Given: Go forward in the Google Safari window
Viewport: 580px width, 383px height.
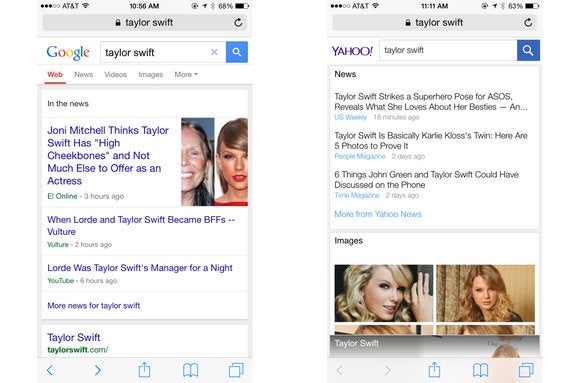Looking at the screenshot, I should pyautogui.click(x=97, y=370).
